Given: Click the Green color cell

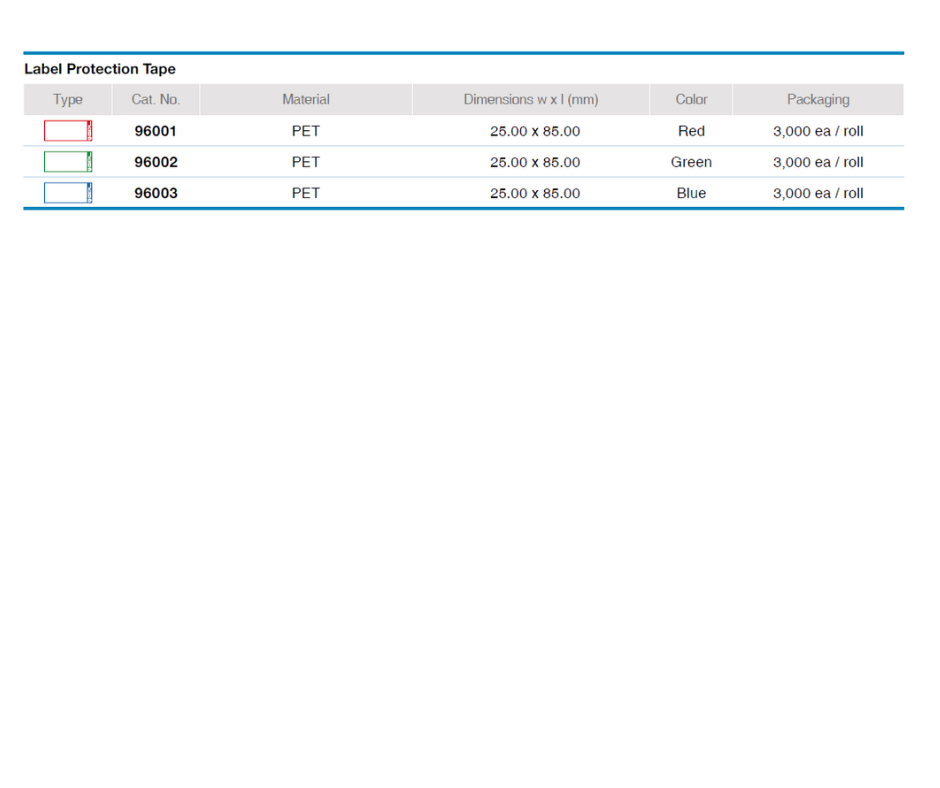Looking at the screenshot, I should (691, 162).
